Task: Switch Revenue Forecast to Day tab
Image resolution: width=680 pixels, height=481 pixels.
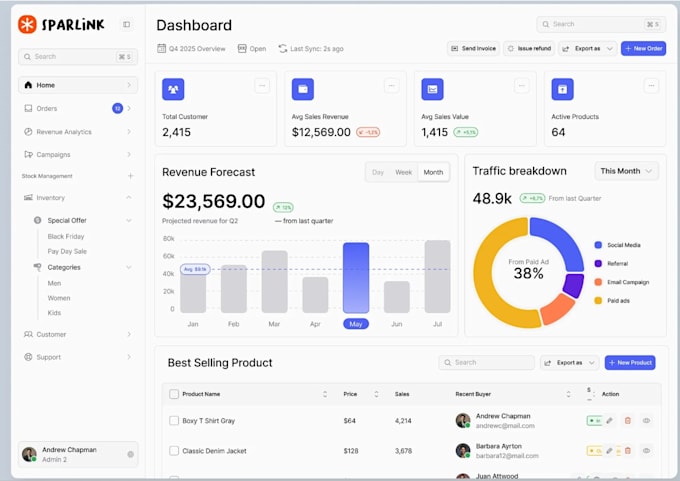Action: 378,172
